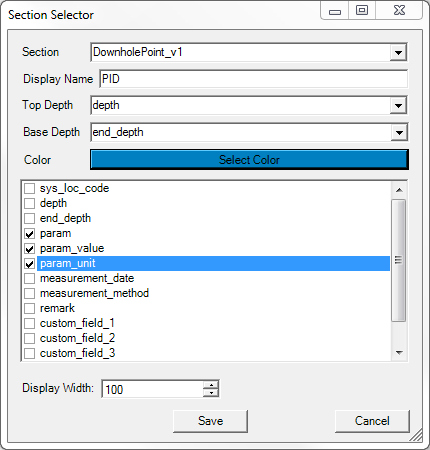Click the DownholePoint_v1 section value
430x450 pixels.
(x=138, y=52)
